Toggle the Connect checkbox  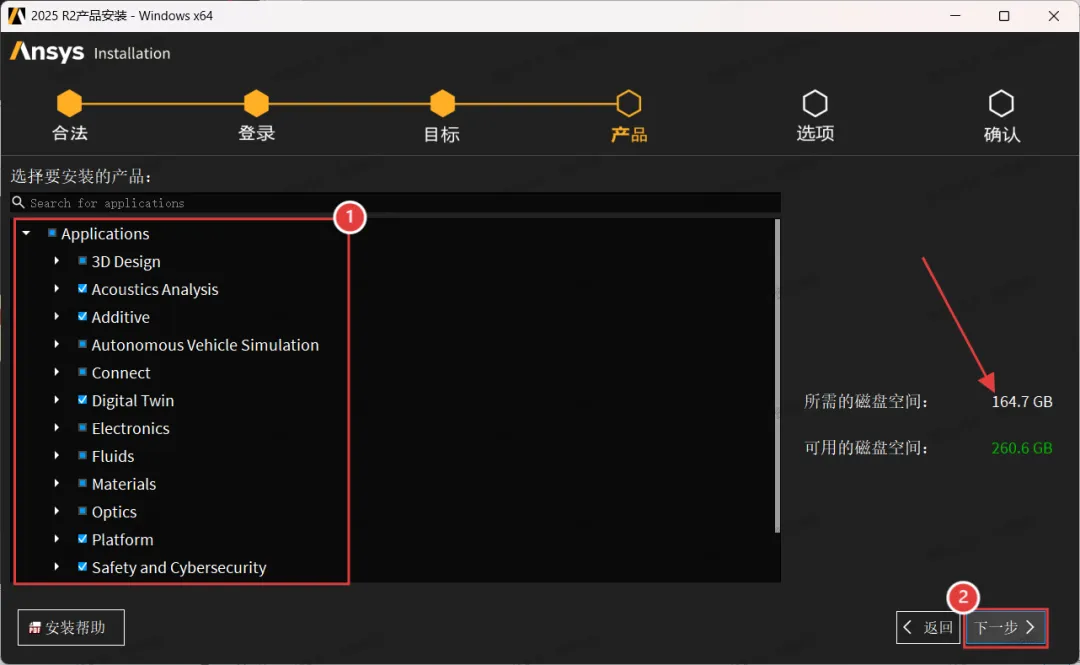pyautogui.click(x=82, y=372)
